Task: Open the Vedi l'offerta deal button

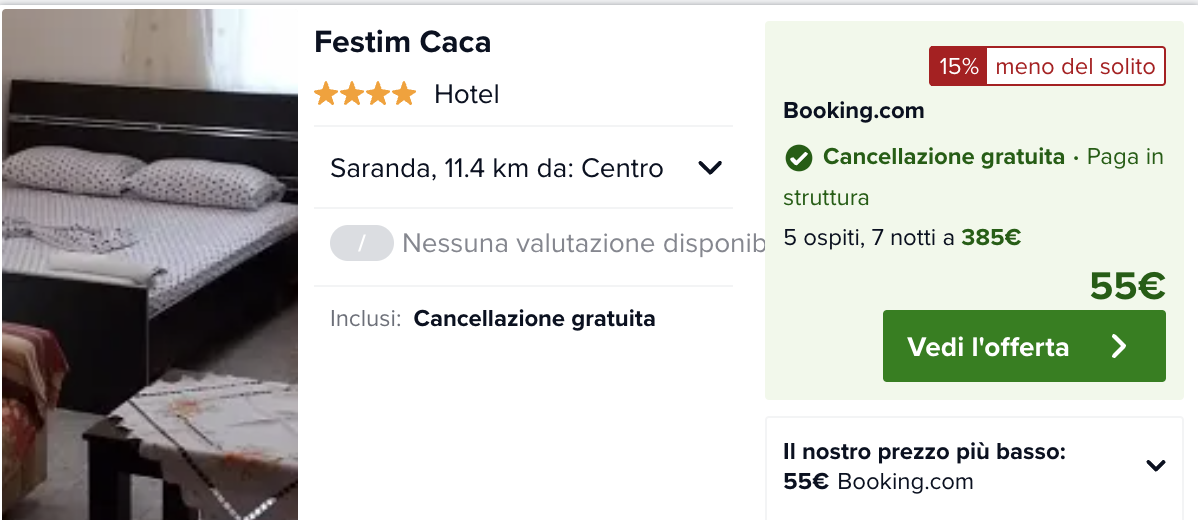Action: tap(1024, 346)
